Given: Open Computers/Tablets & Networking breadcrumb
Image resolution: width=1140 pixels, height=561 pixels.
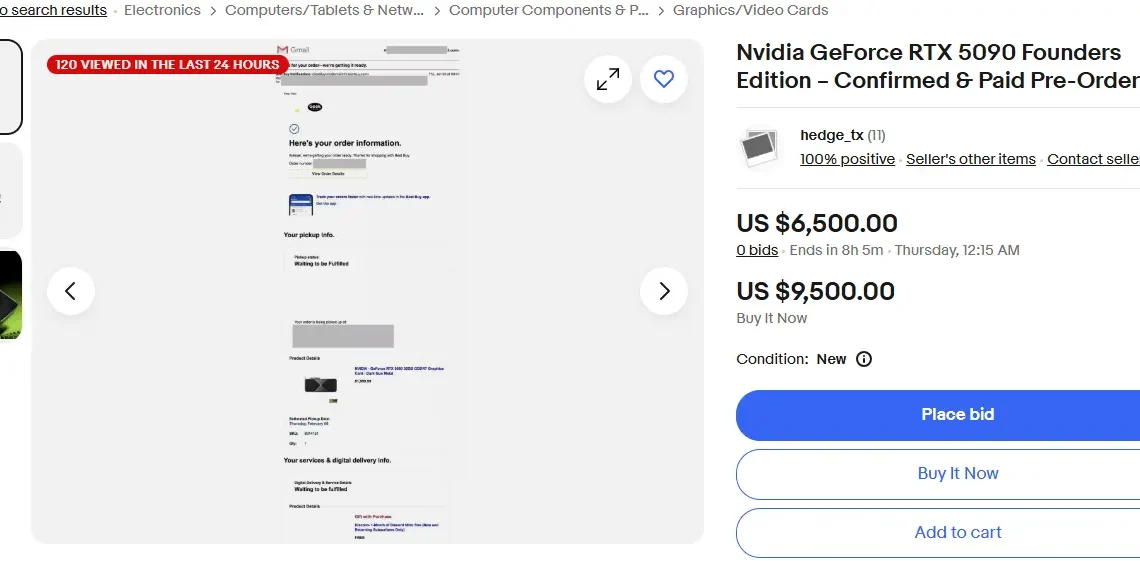Looking at the screenshot, I should pos(324,10).
